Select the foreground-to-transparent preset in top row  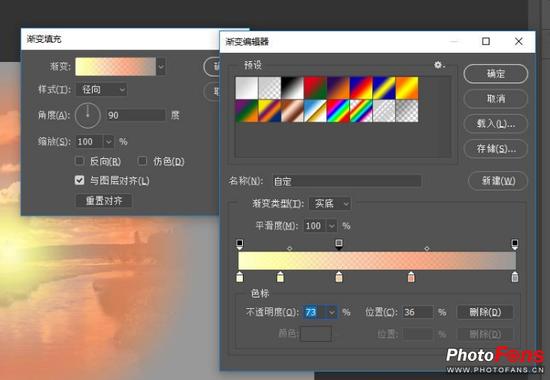(x=269, y=88)
